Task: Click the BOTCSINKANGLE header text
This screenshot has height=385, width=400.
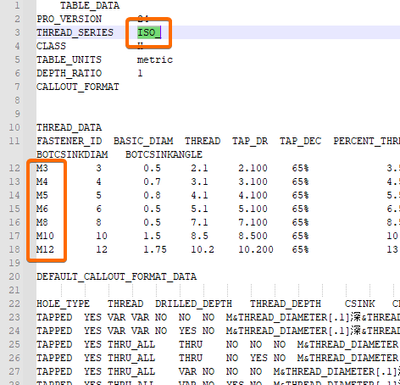Action: click(164, 155)
